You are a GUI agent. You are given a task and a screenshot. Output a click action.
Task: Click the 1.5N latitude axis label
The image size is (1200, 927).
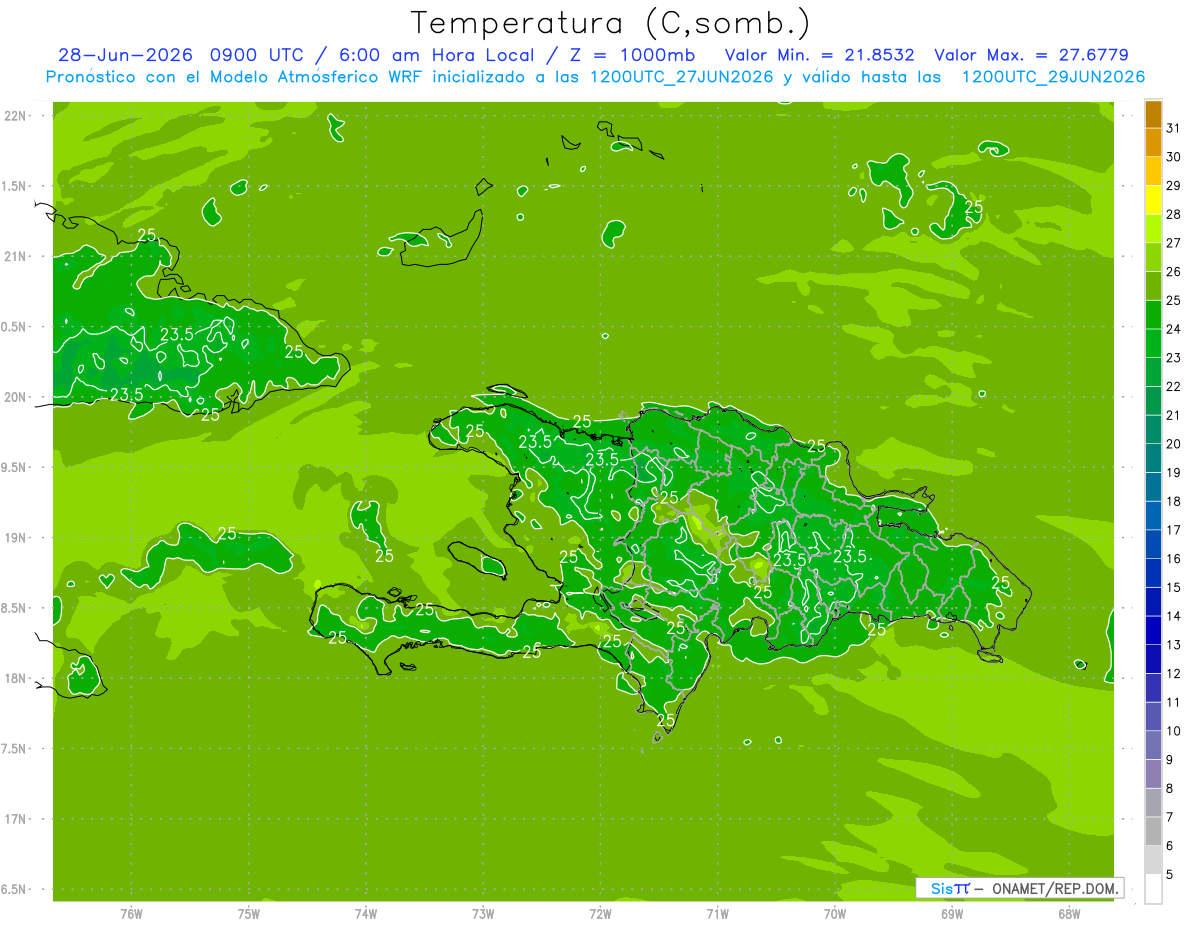tap(14, 186)
